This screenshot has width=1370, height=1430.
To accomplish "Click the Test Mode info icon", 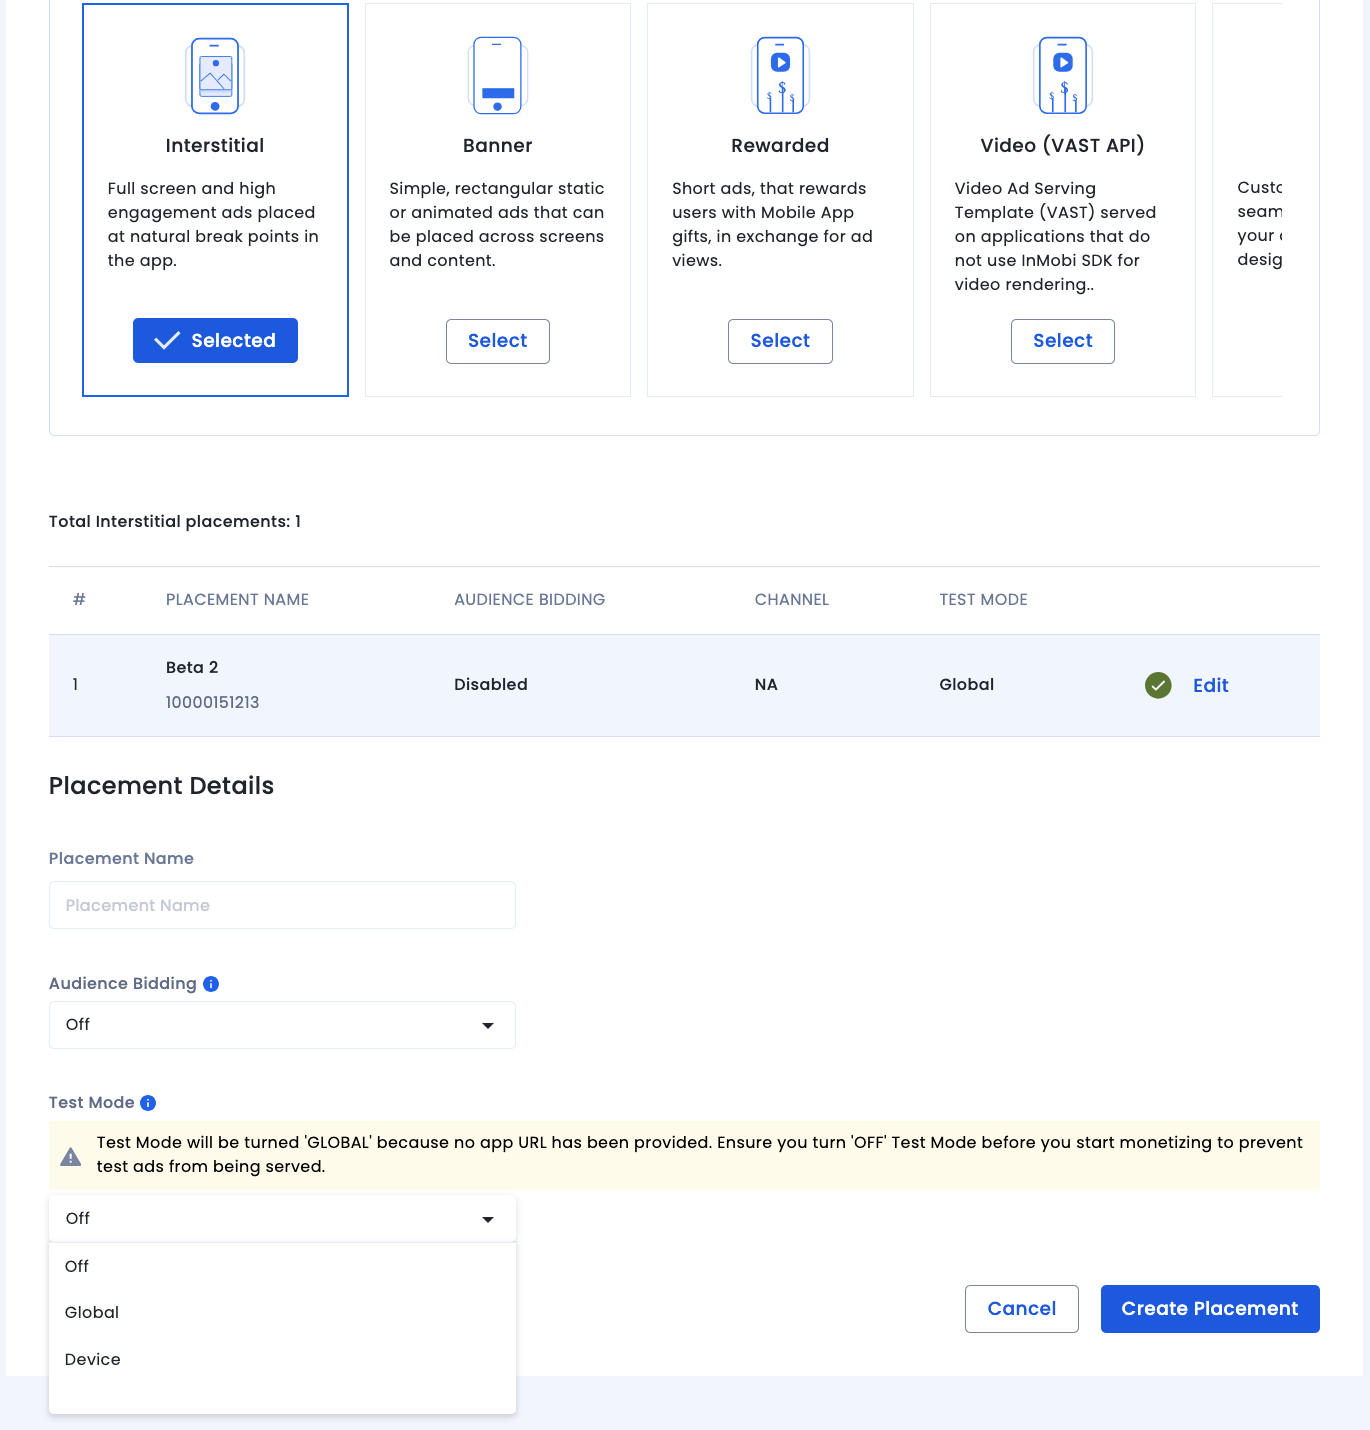I will click(148, 1103).
